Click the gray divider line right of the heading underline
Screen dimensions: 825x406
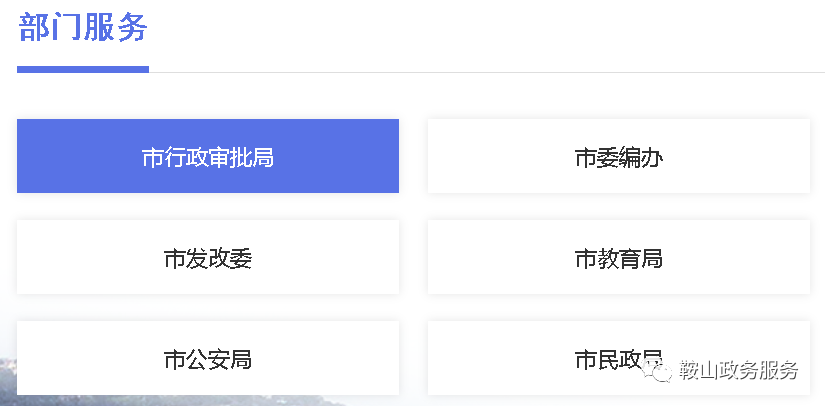[x=480, y=72]
